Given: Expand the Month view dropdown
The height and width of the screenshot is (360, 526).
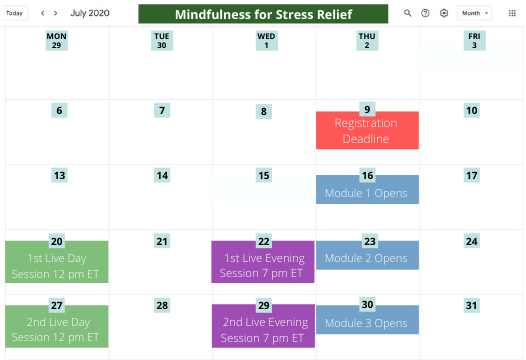Looking at the screenshot, I should (474, 13).
